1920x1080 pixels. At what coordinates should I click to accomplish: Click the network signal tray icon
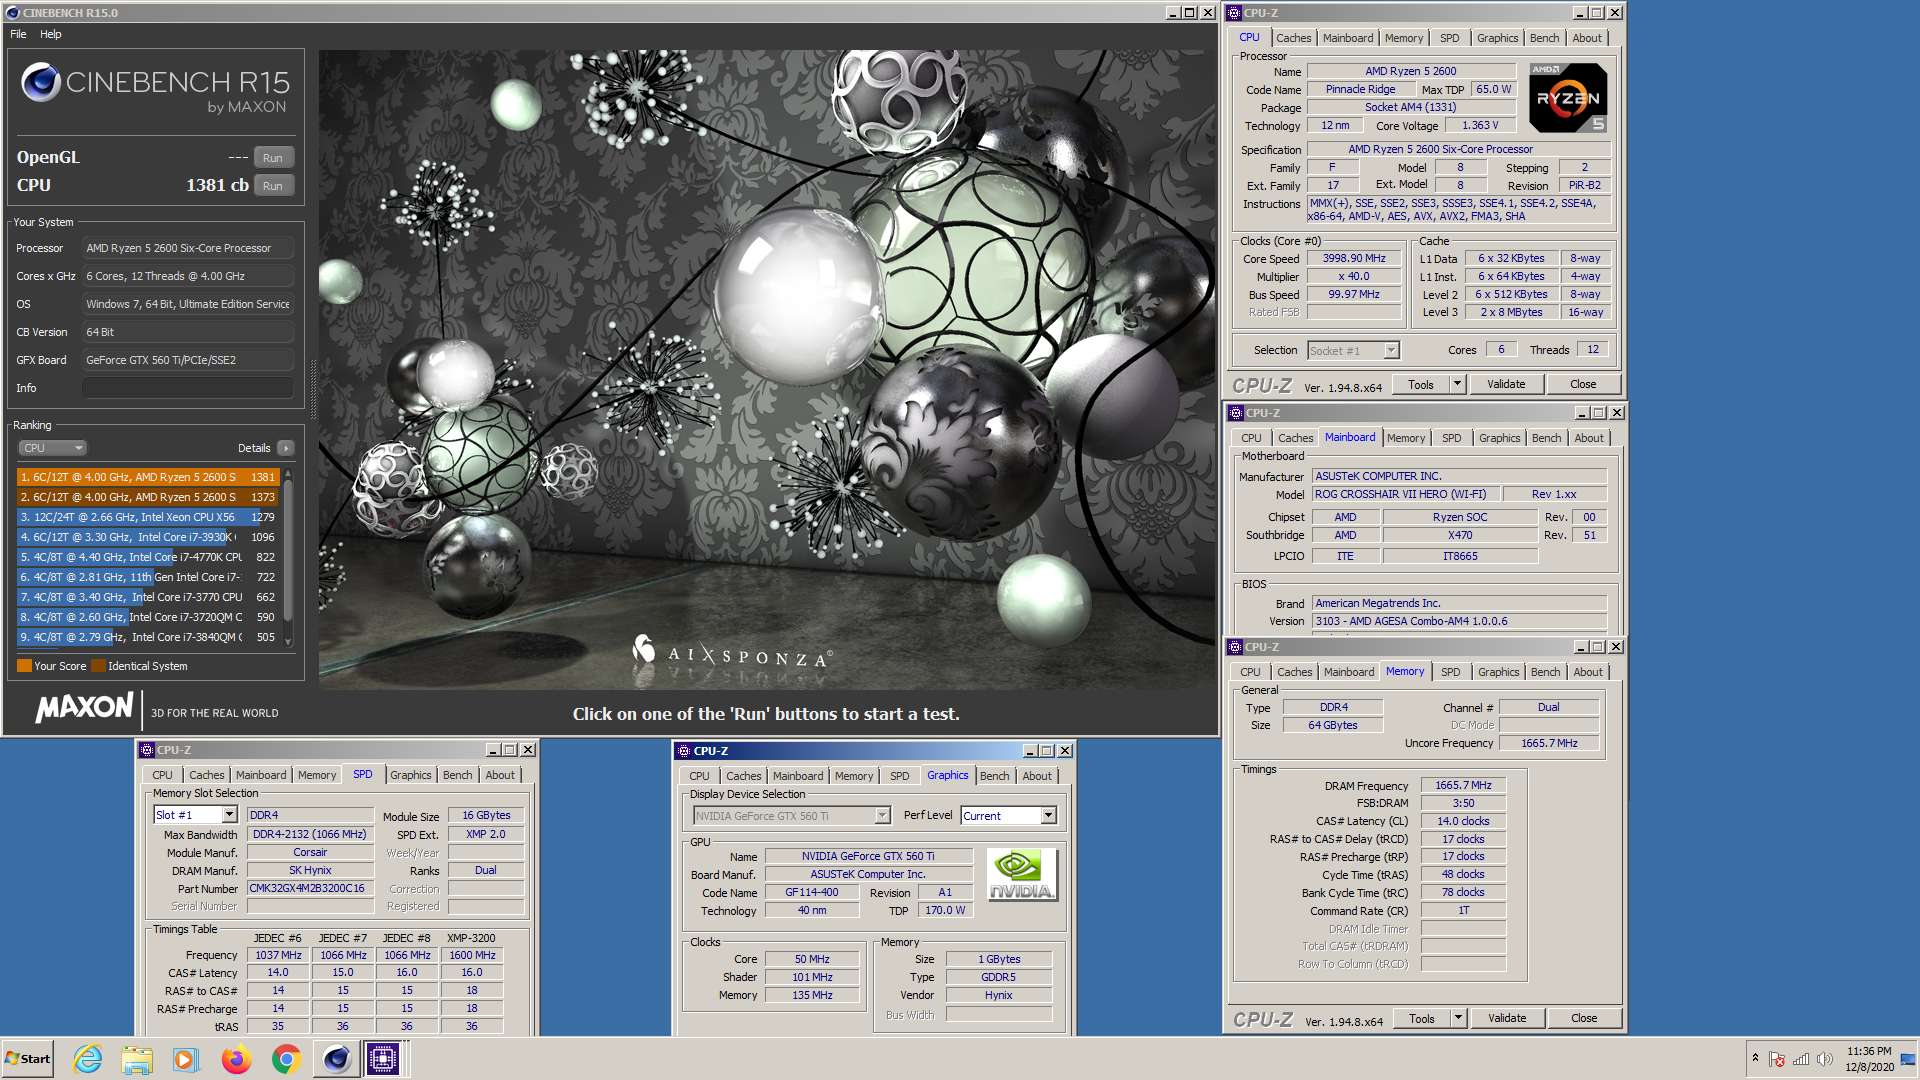[x=1801, y=1059]
